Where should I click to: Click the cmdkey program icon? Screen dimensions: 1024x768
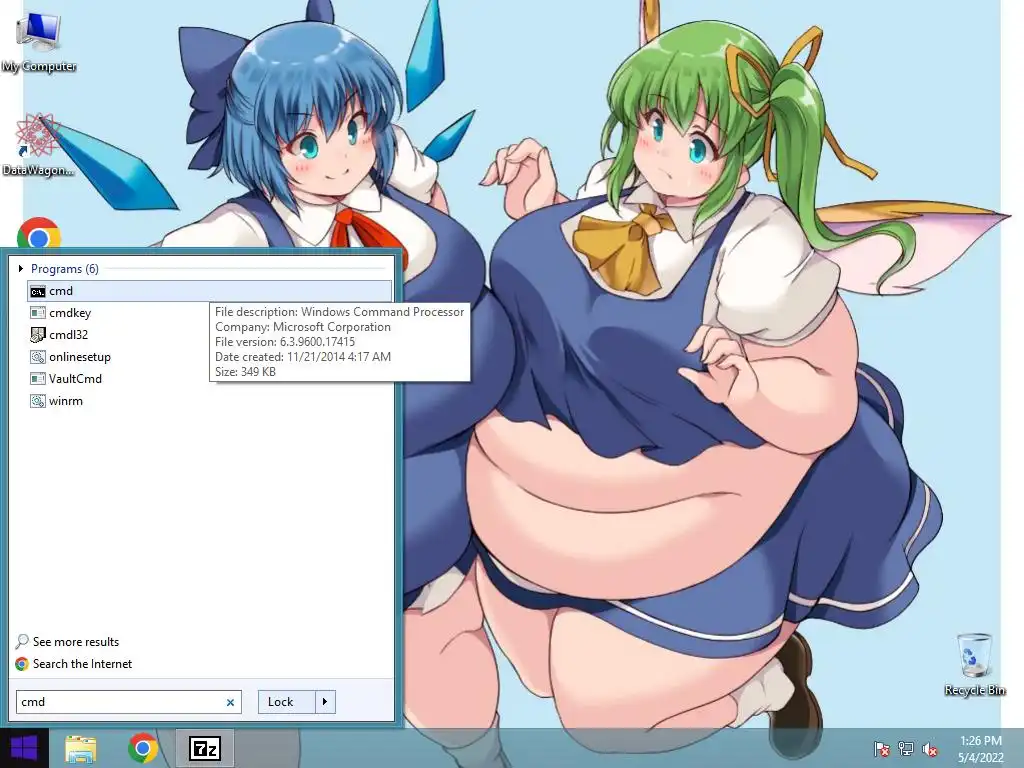tap(38, 313)
